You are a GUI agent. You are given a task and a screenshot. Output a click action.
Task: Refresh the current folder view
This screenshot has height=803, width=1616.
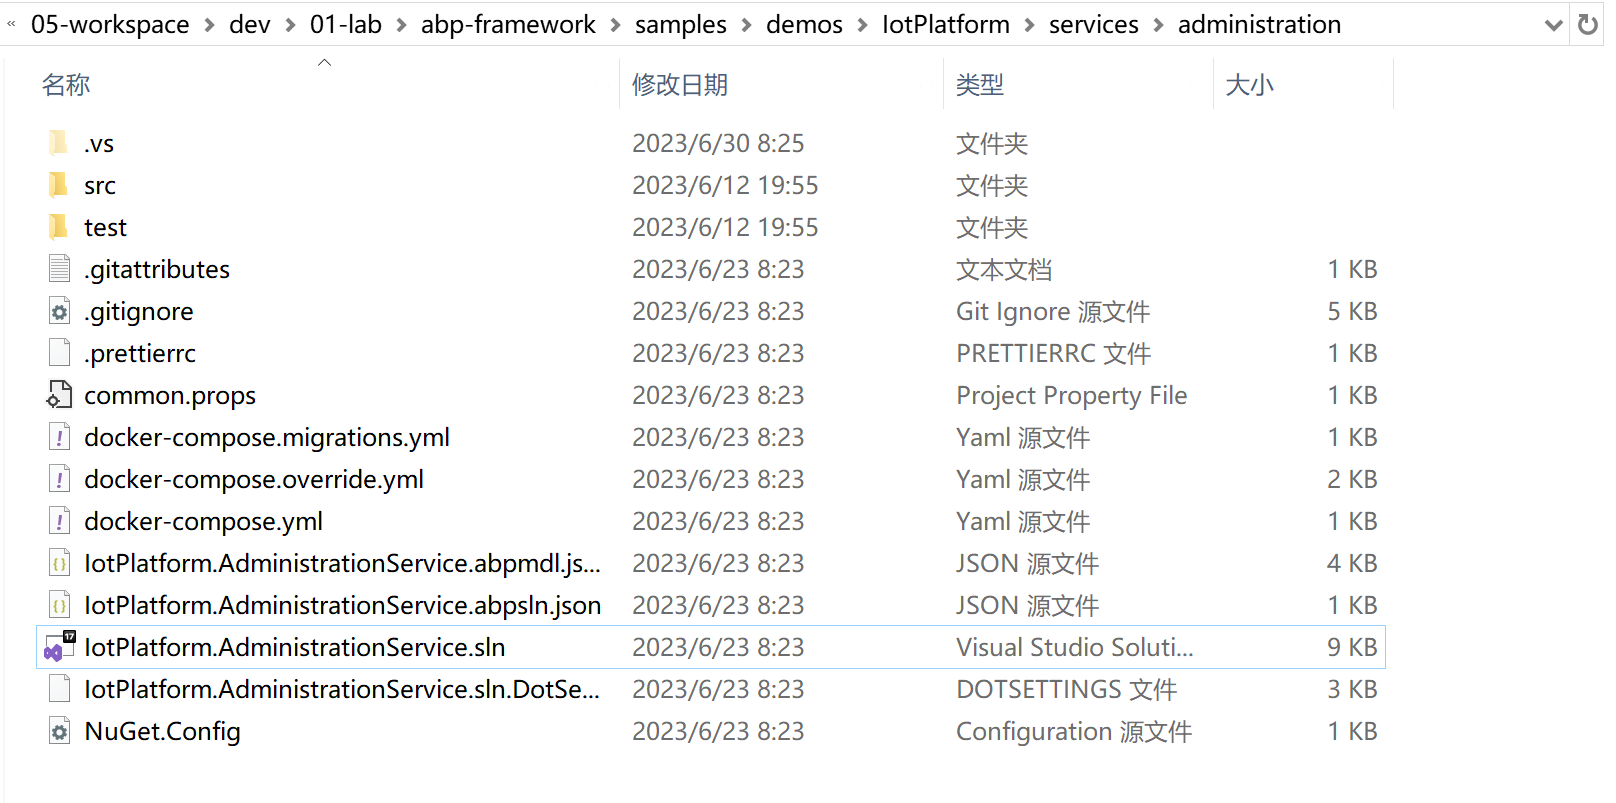(x=1587, y=25)
